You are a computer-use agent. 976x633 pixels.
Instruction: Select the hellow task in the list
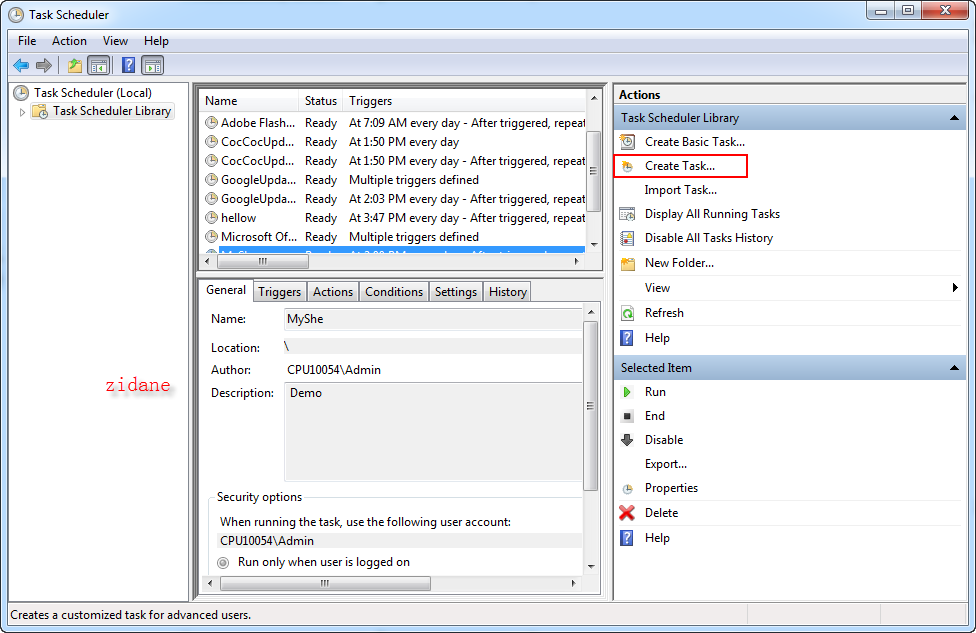coord(232,217)
